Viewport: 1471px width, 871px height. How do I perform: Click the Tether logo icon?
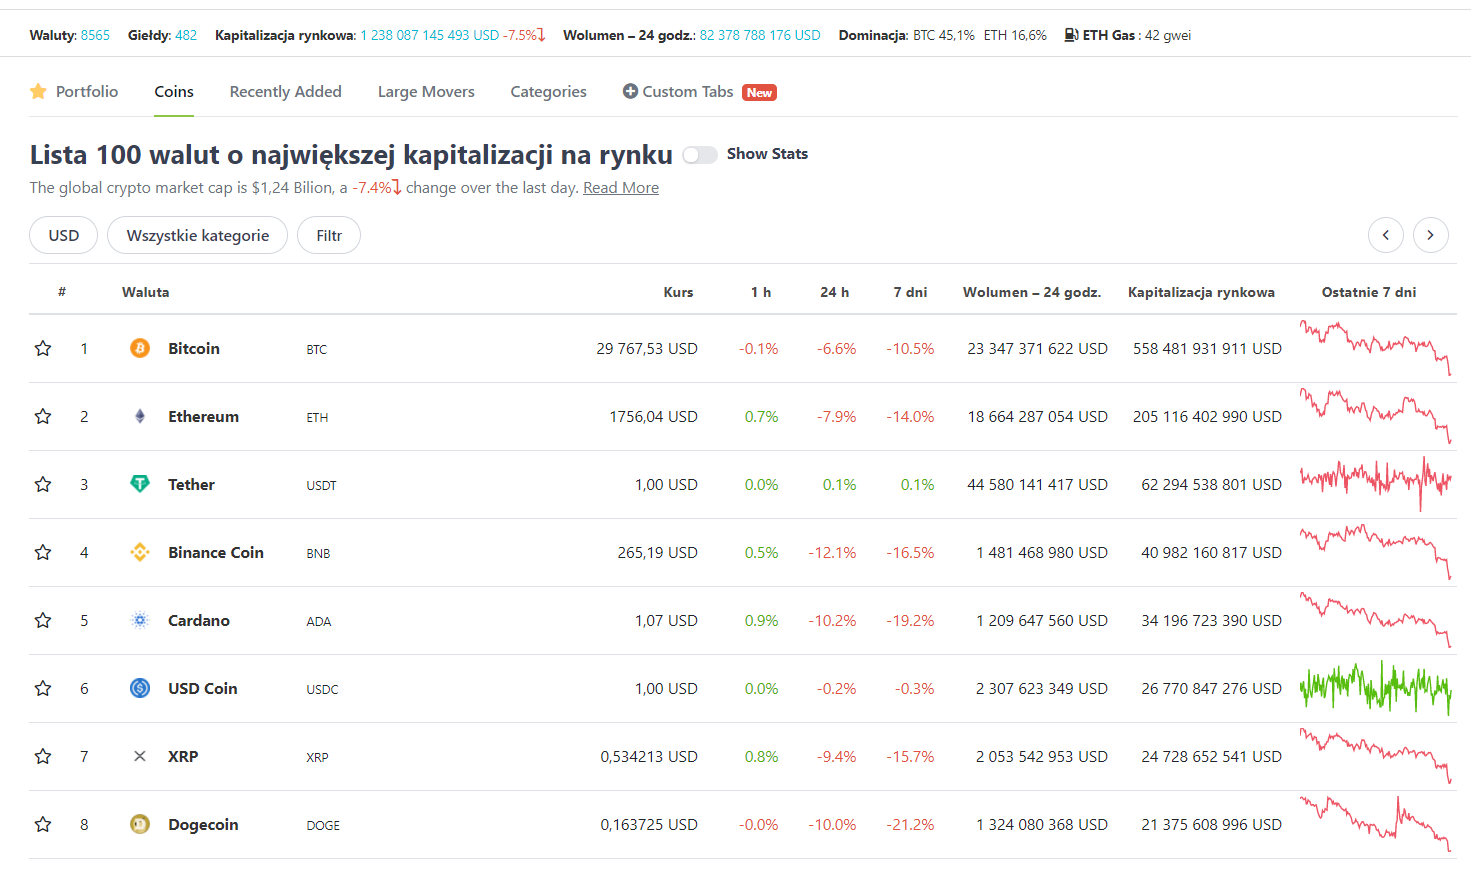[x=140, y=484]
